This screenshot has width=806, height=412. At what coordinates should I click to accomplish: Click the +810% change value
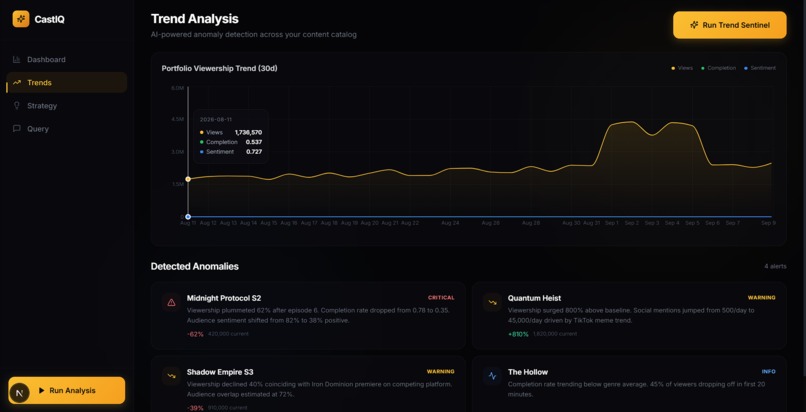pyautogui.click(x=518, y=334)
